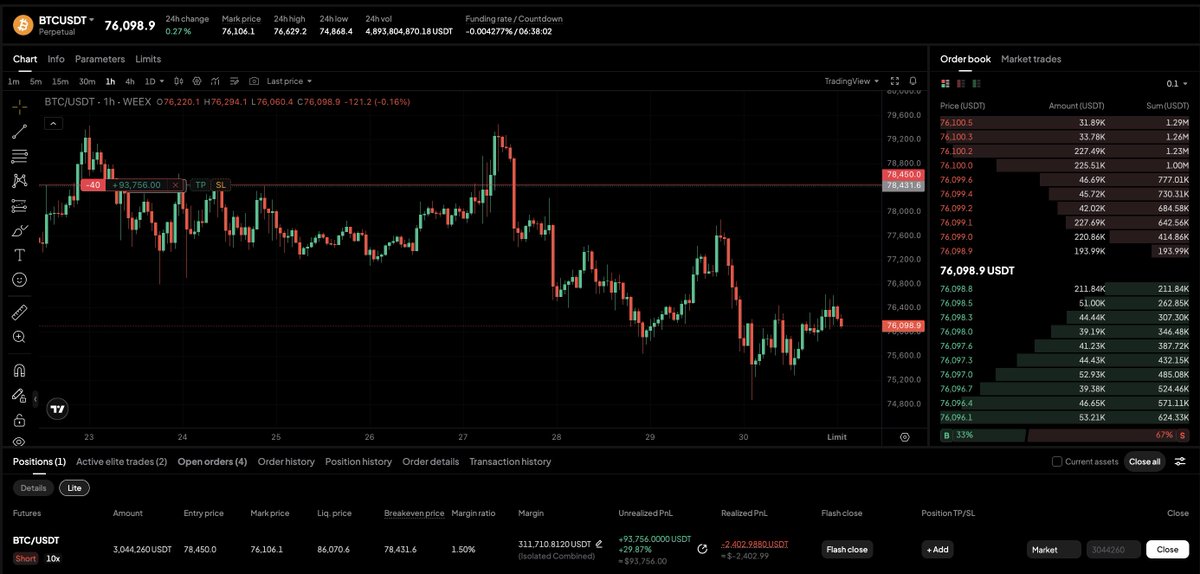Screen dimensions: 1200x574
Task: Click the close quantity input field
Action: 1113,549
